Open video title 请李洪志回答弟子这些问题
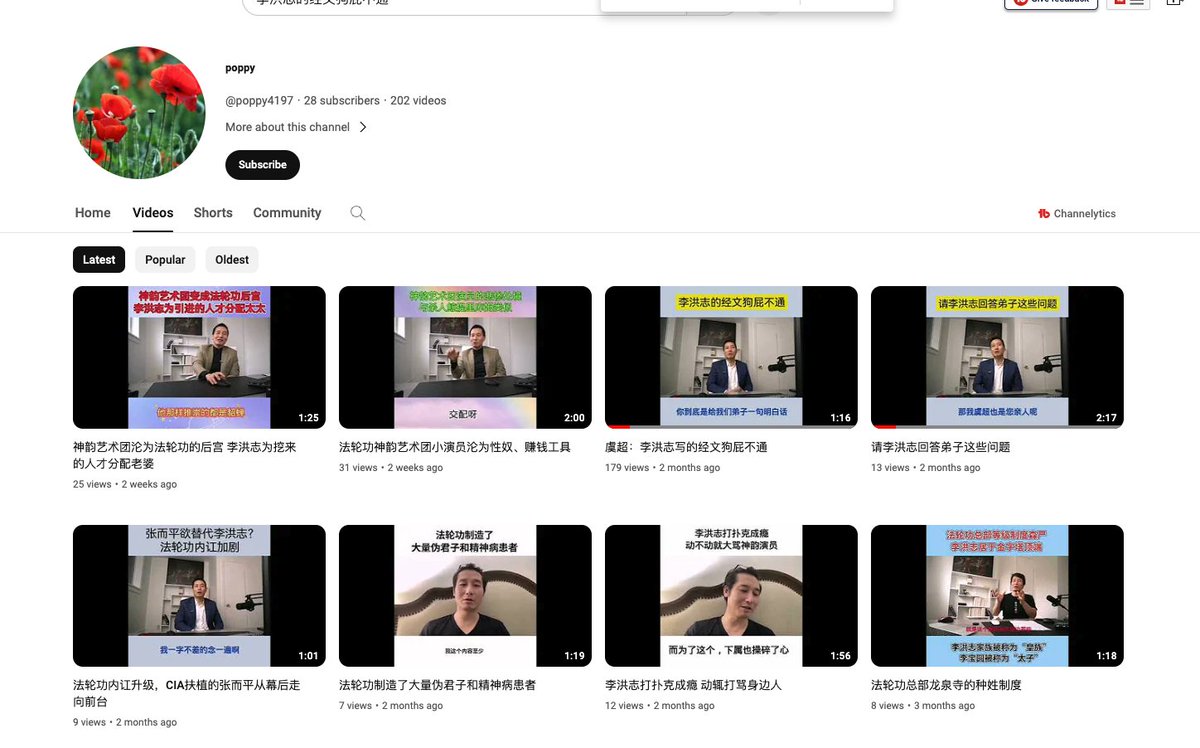The height and width of the screenshot is (748, 1200). pos(941,447)
